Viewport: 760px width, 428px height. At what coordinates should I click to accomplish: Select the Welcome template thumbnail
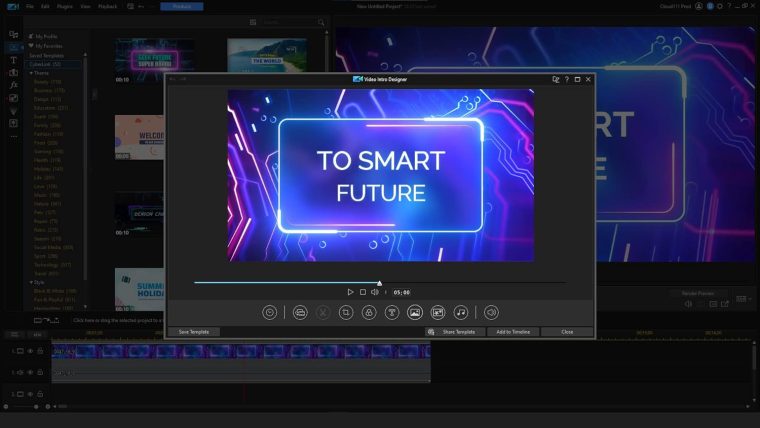[x=140, y=137]
